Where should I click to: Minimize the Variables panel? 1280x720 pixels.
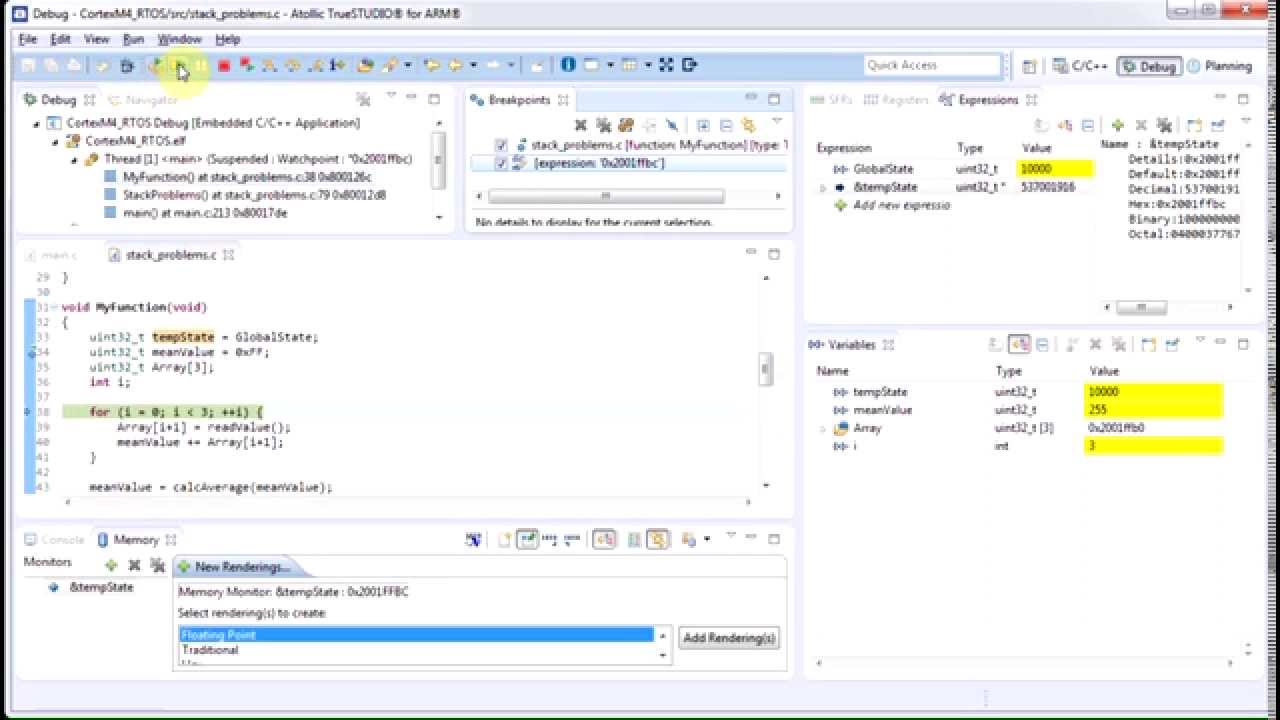[1220, 344]
